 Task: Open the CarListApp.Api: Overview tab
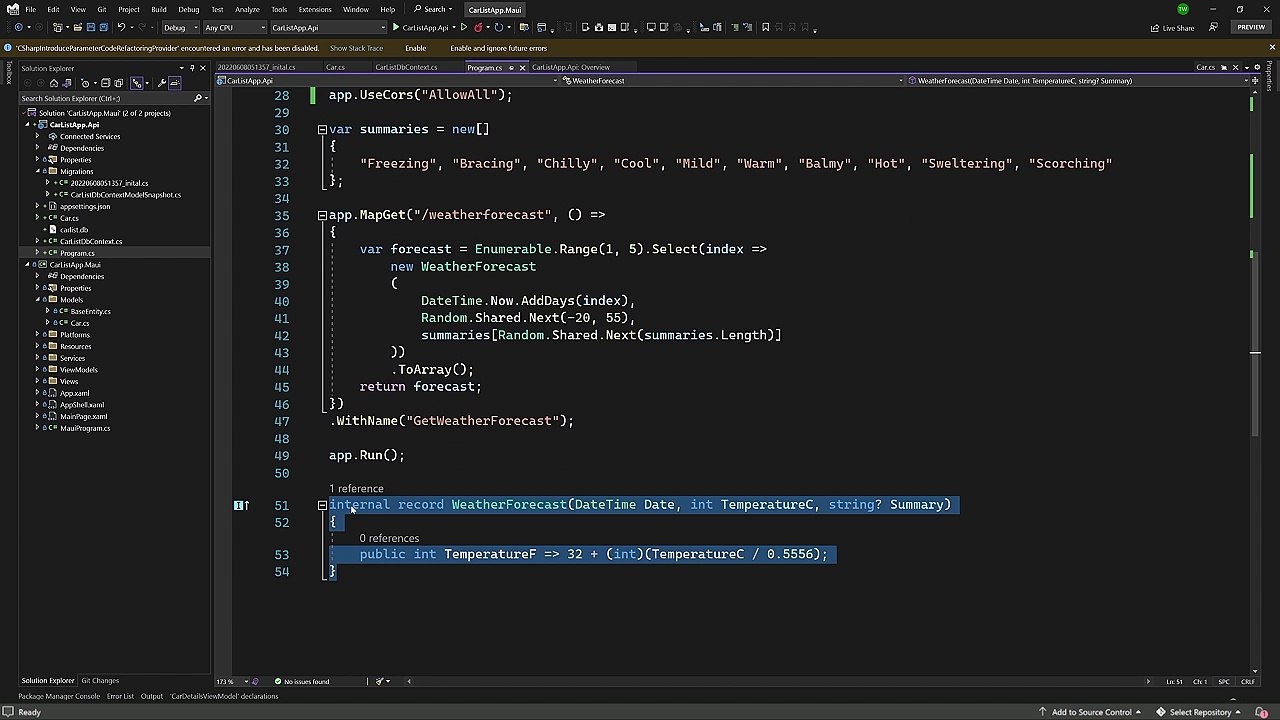click(570, 67)
